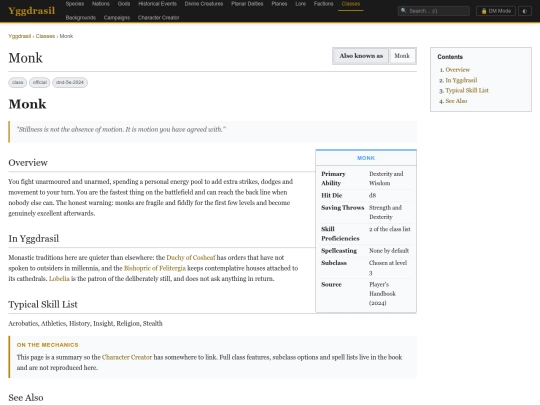The width and height of the screenshot is (540, 405).
Task: Click the In Yggdrasil section heading
Action: point(33,239)
